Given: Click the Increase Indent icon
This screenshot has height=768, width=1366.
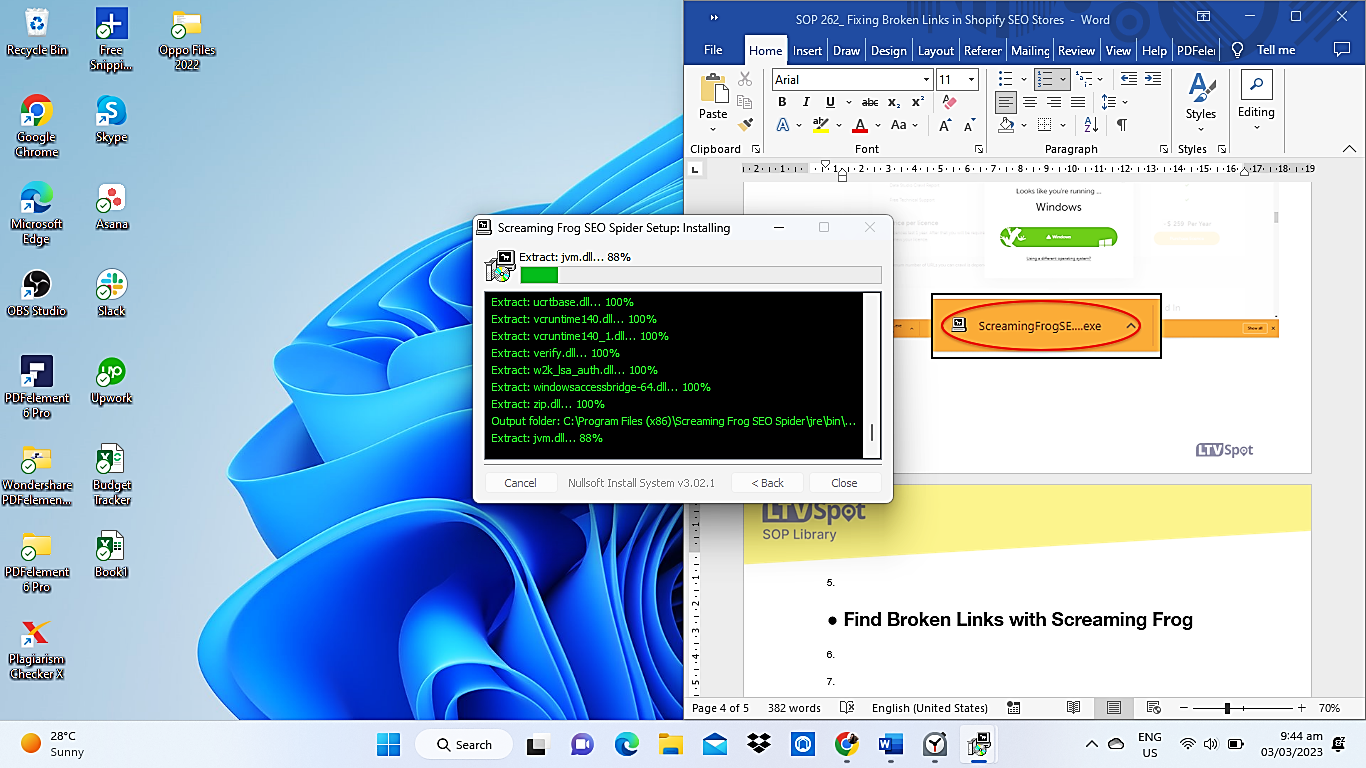Looking at the screenshot, I should 1154,79.
